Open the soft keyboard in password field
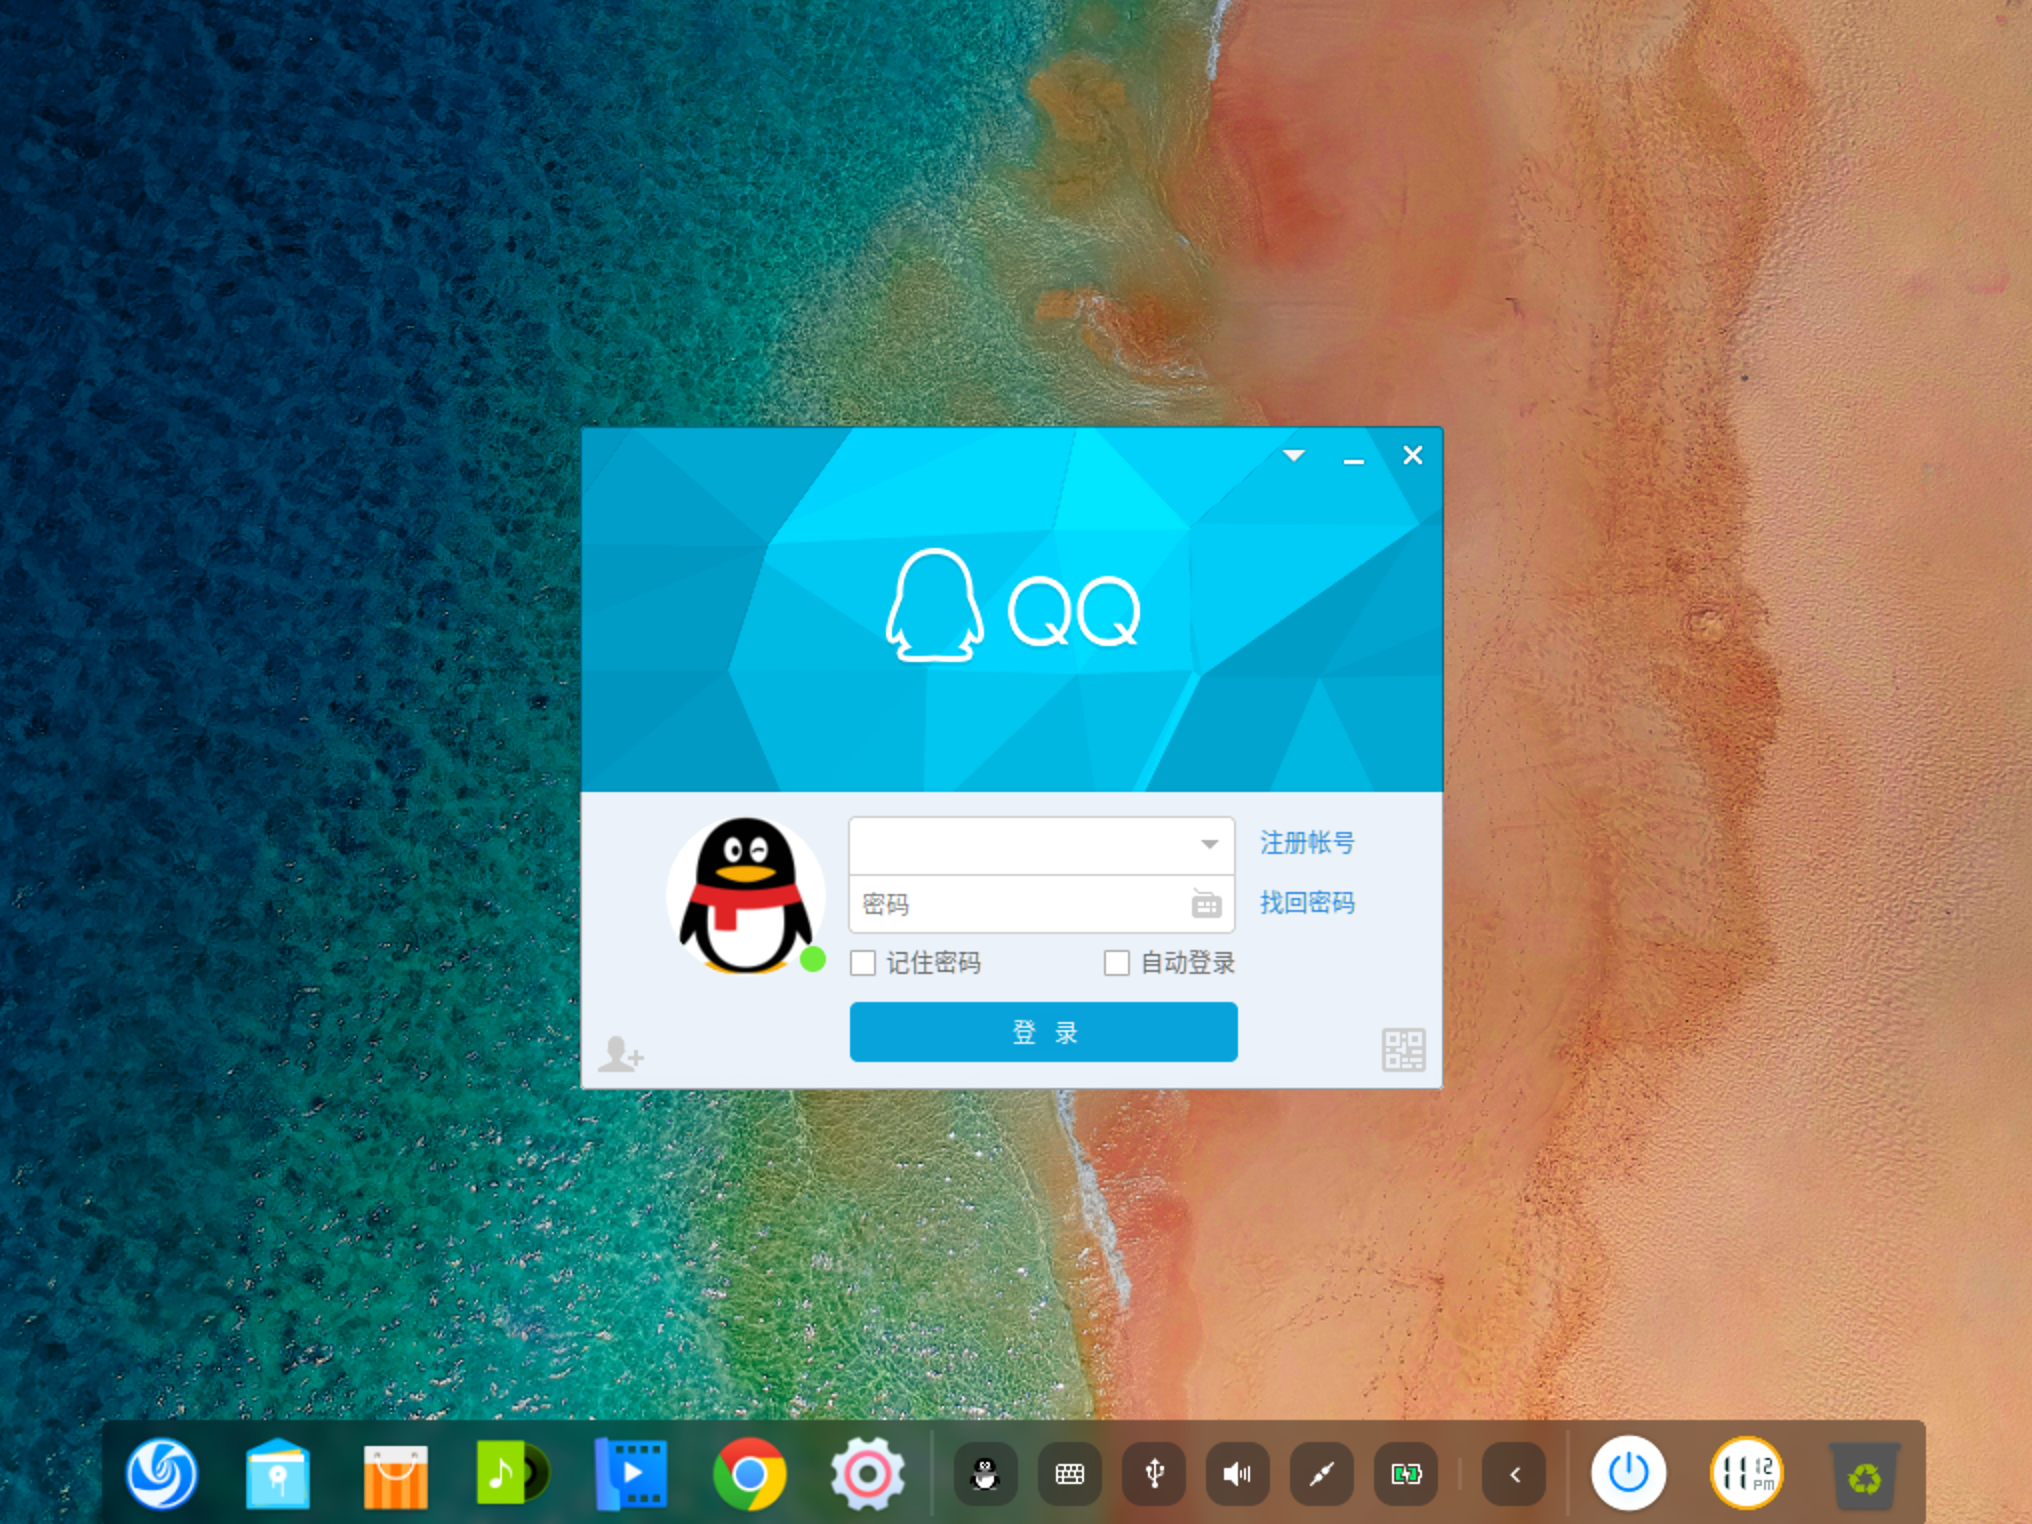The height and width of the screenshot is (1524, 2032). click(x=1206, y=904)
